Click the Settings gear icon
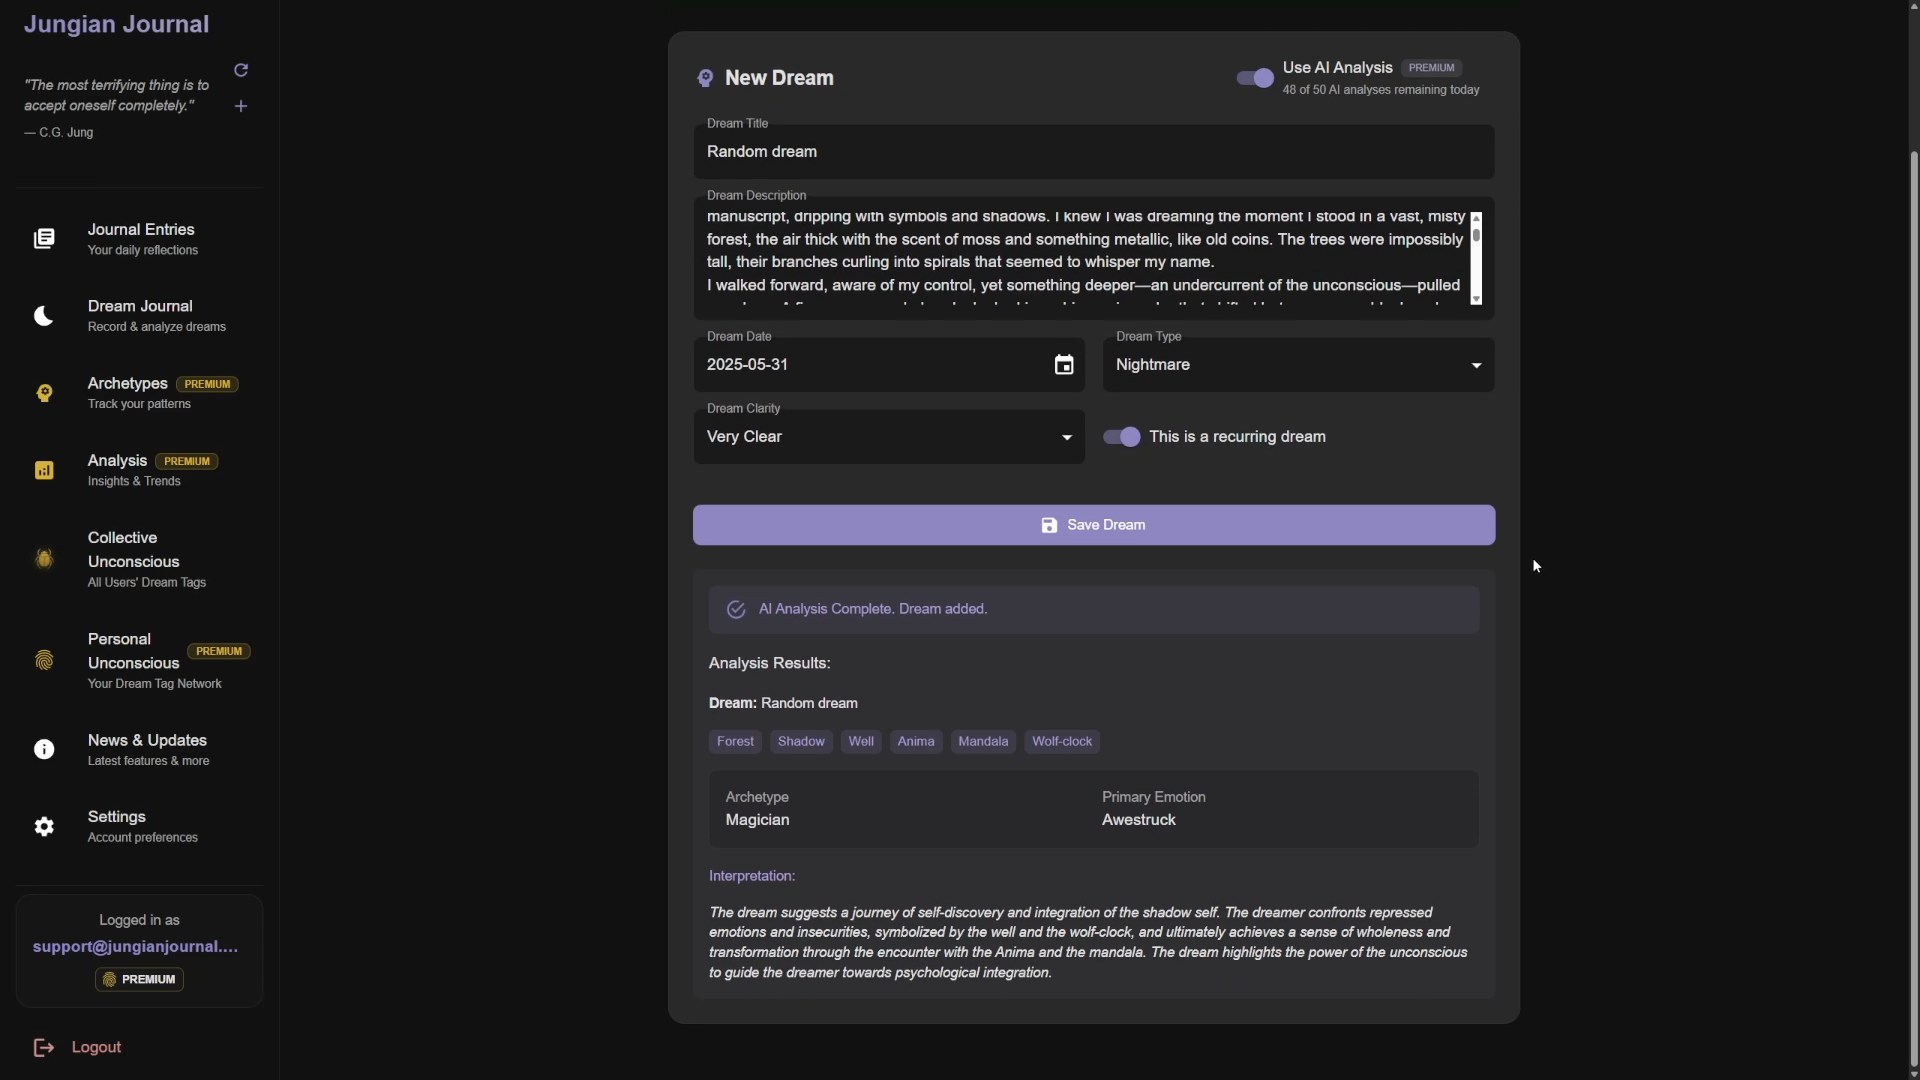This screenshot has height=1080, width=1920. point(44,827)
